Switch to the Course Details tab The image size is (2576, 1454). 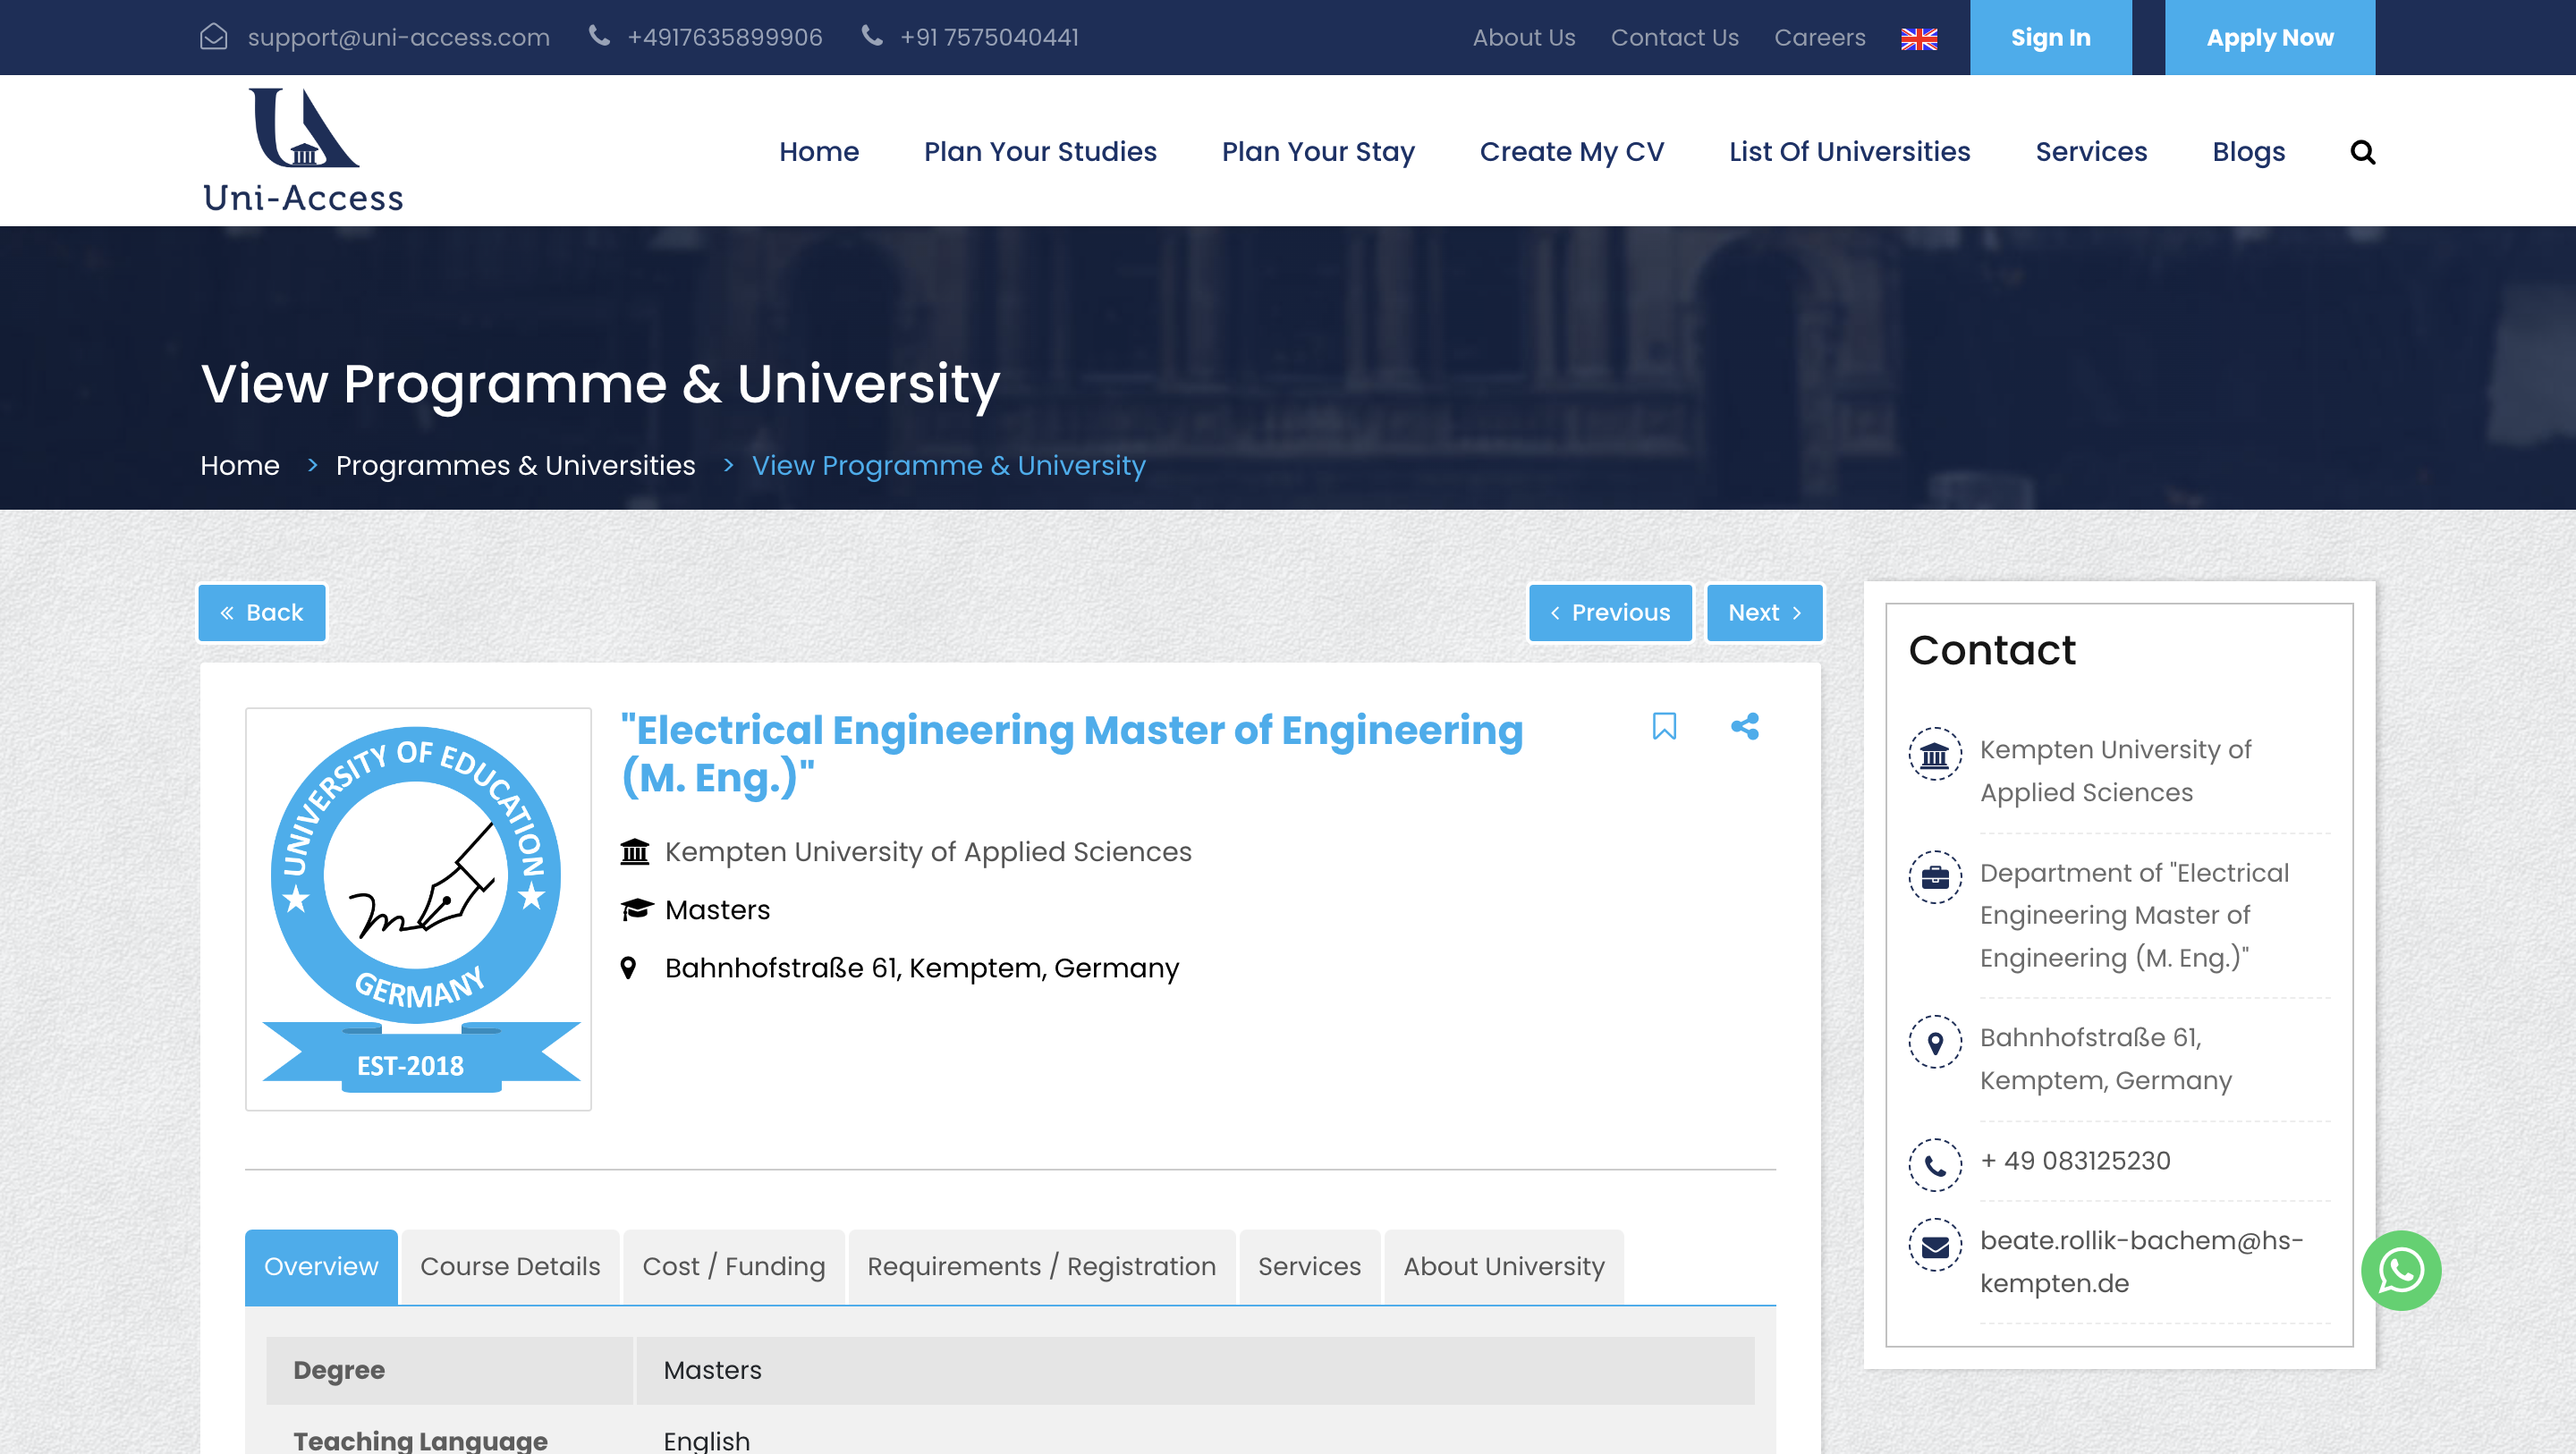click(510, 1267)
